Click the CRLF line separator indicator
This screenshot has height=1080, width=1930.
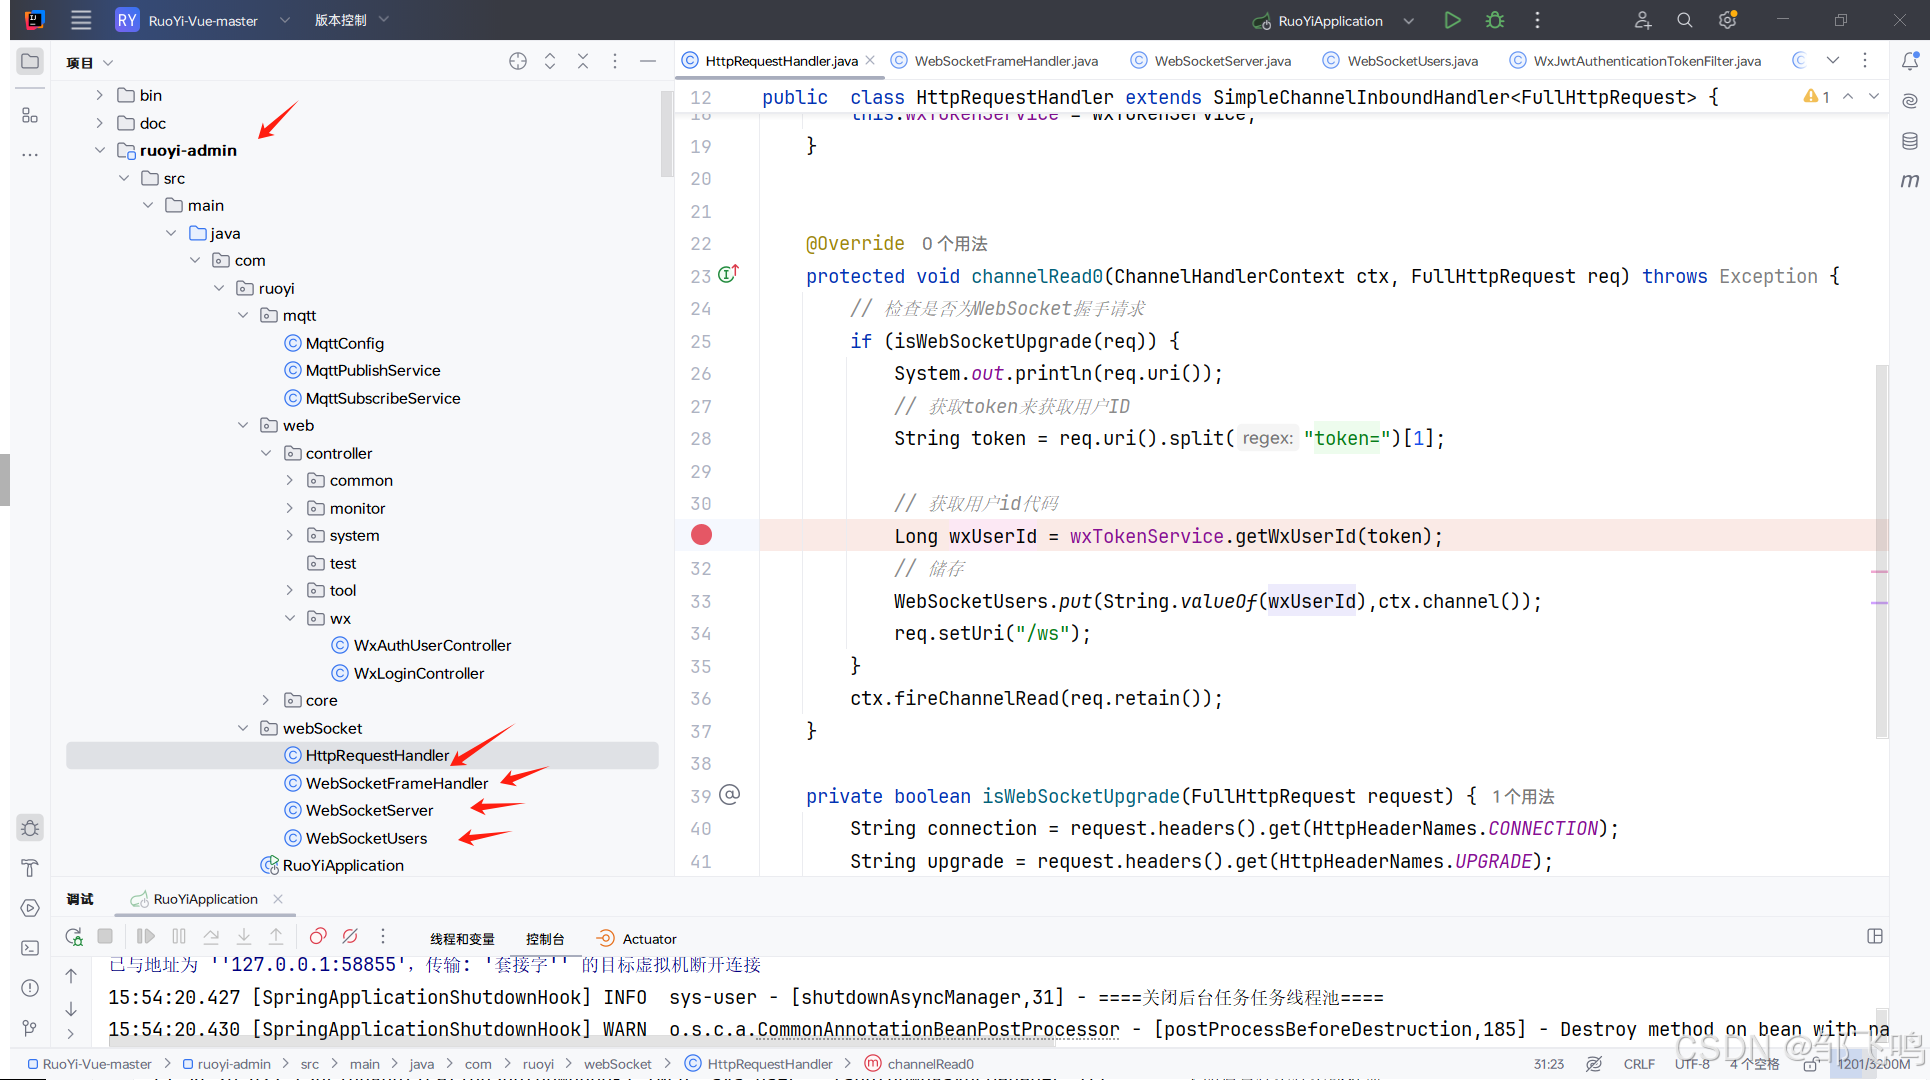(1639, 1064)
